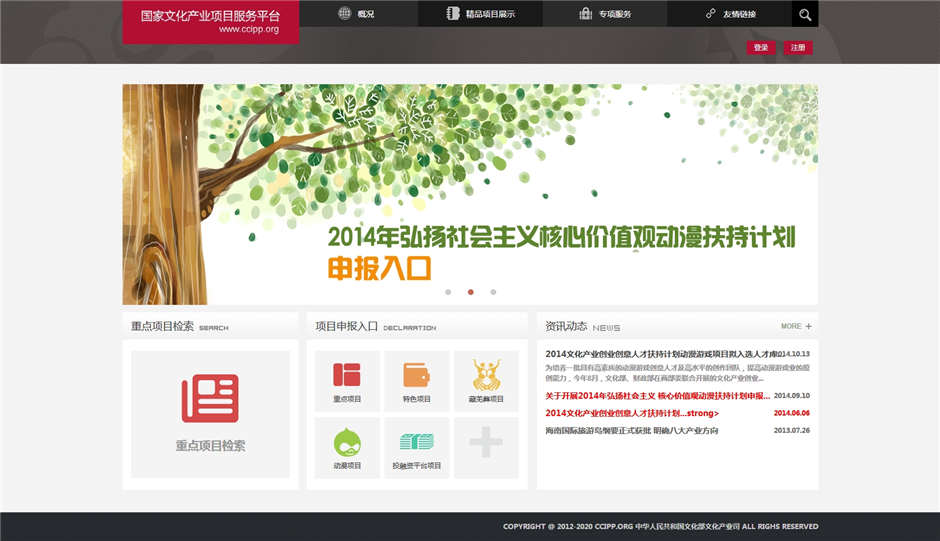Select the third carousel indicator dot
Screen dimensions: 940x541
(x=493, y=292)
